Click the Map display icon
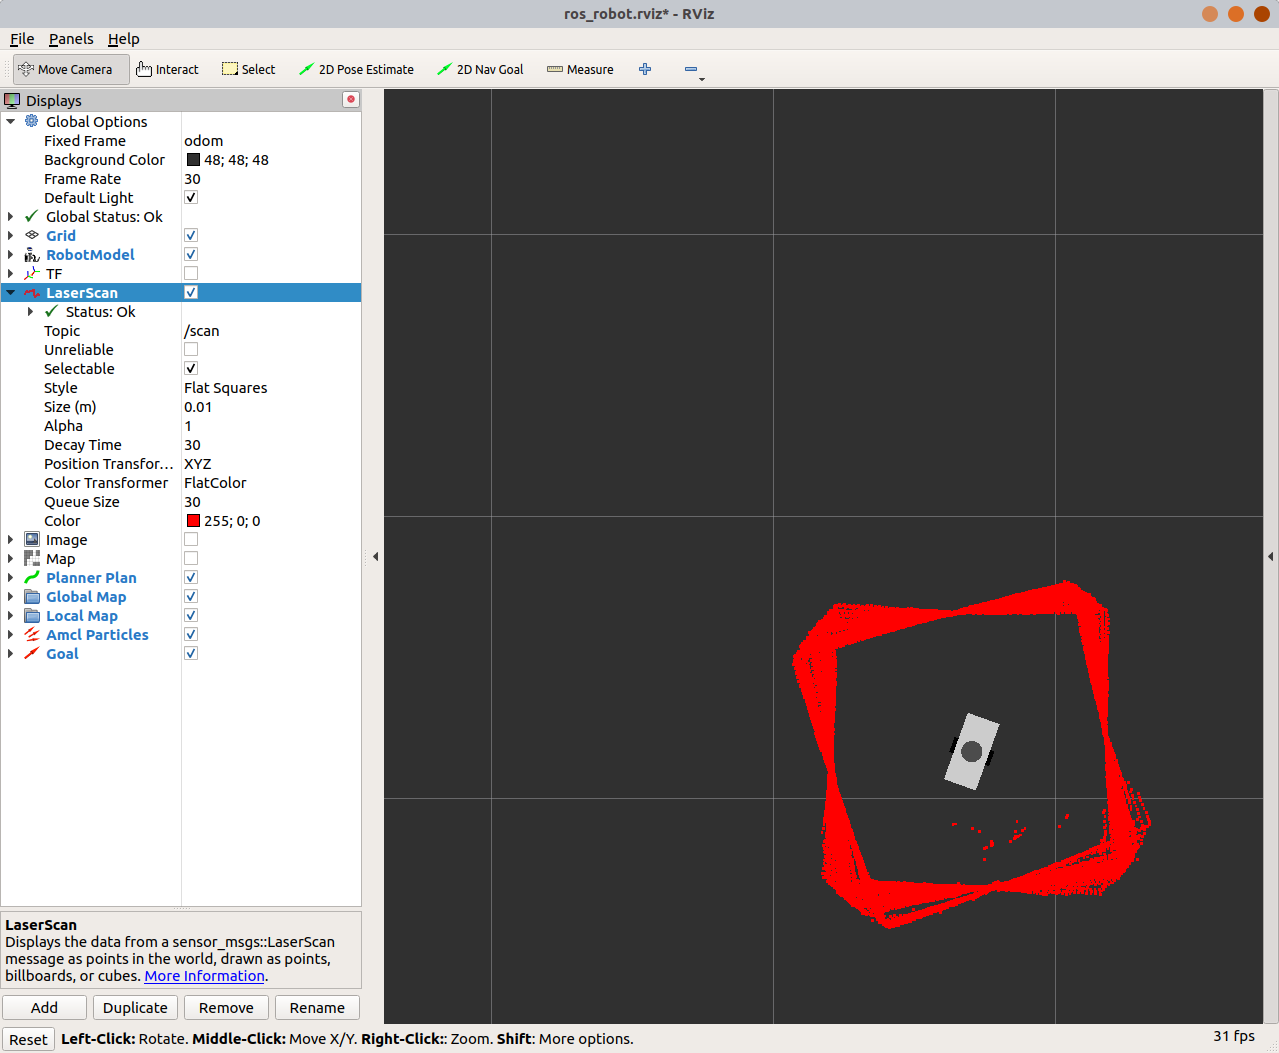Viewport: 1279px width, 1053px height. point(32,558)
